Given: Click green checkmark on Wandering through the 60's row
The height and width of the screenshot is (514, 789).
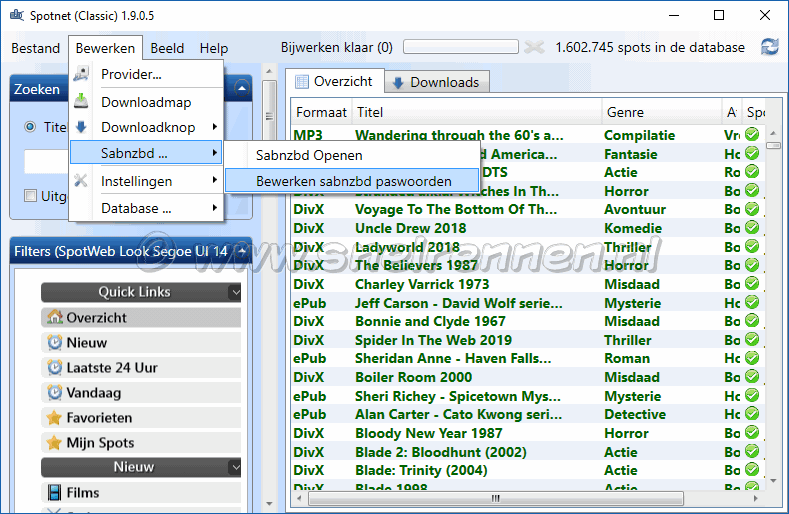Looking at the screenshot, I should point(752,134).
